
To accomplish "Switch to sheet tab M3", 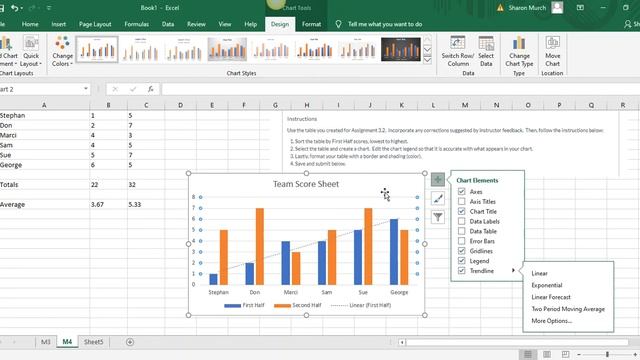I will 45,342.
